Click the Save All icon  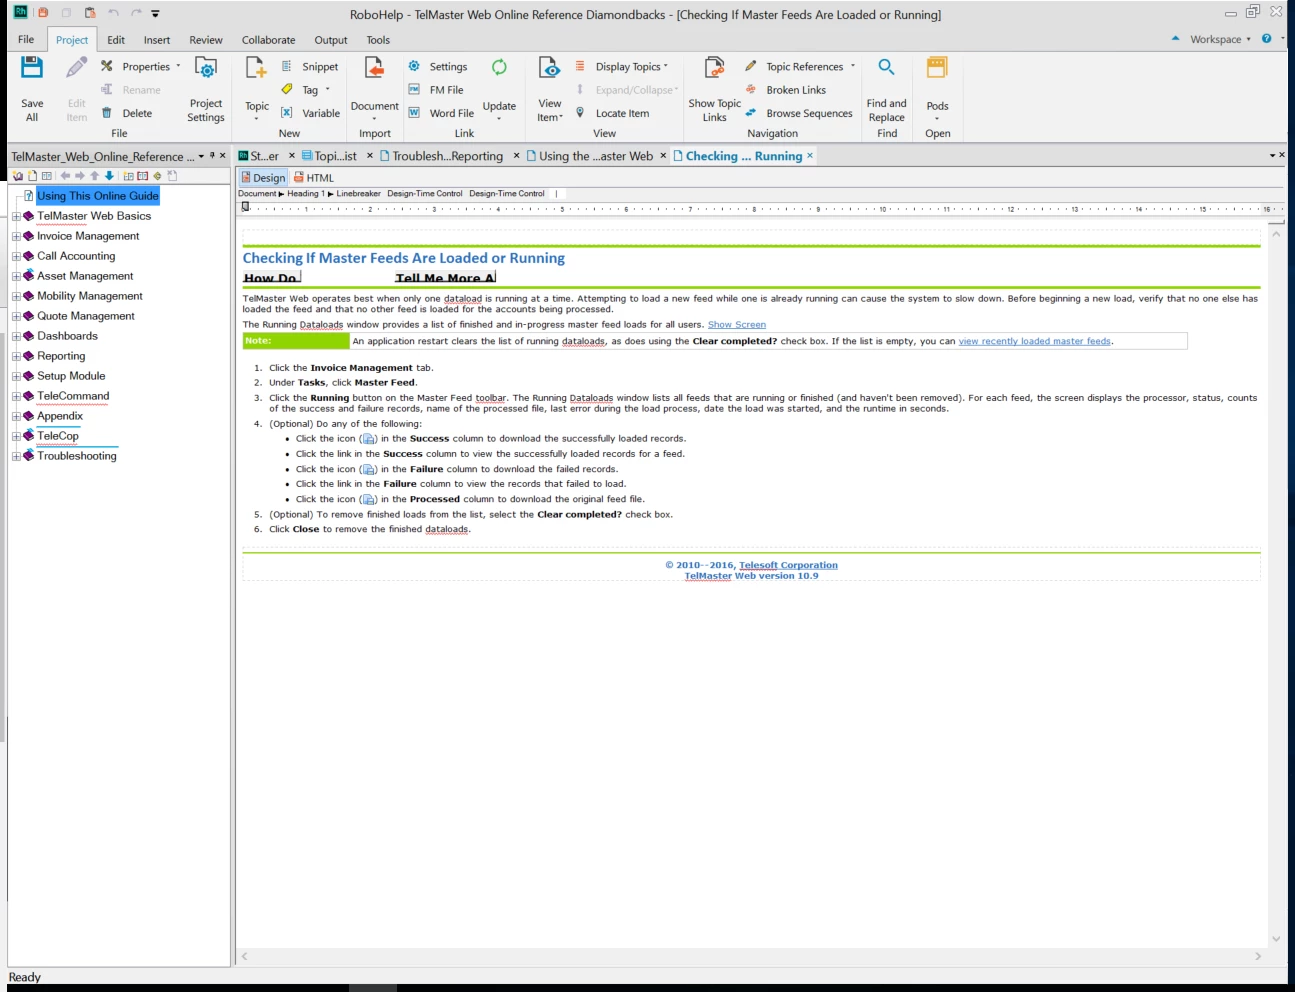coord(32,67)
